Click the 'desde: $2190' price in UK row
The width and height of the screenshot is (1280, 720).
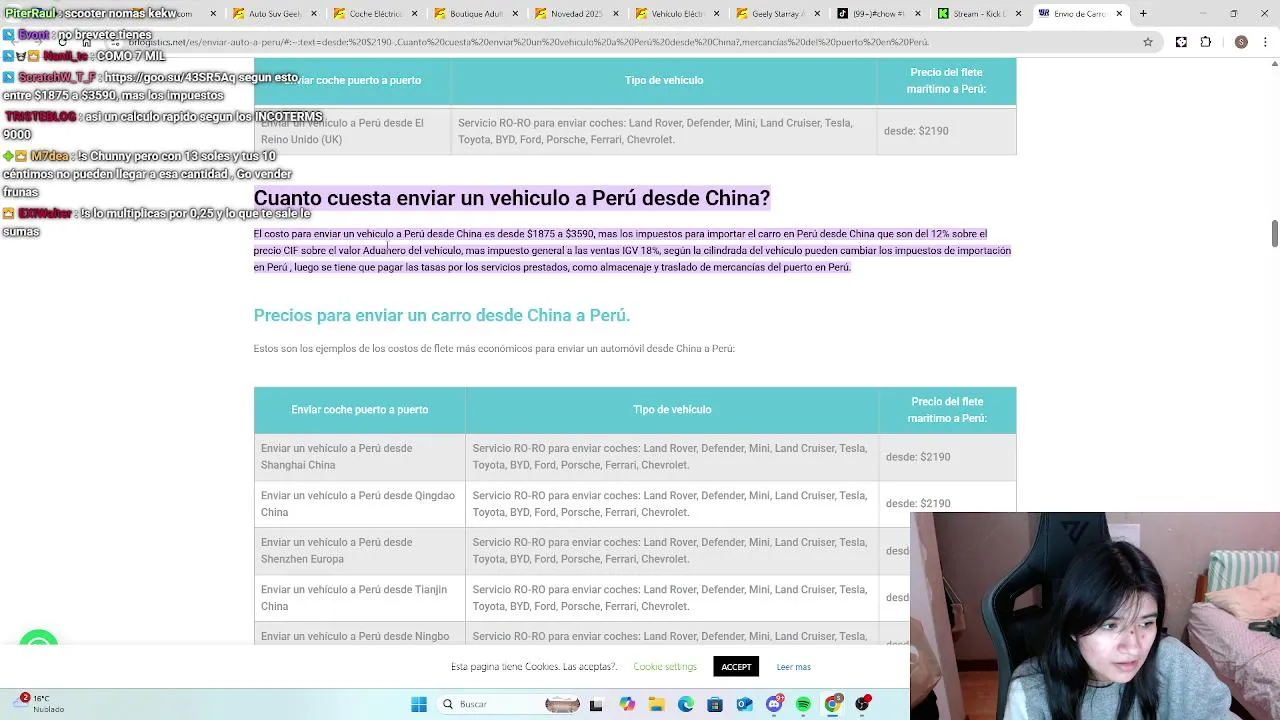916,131
